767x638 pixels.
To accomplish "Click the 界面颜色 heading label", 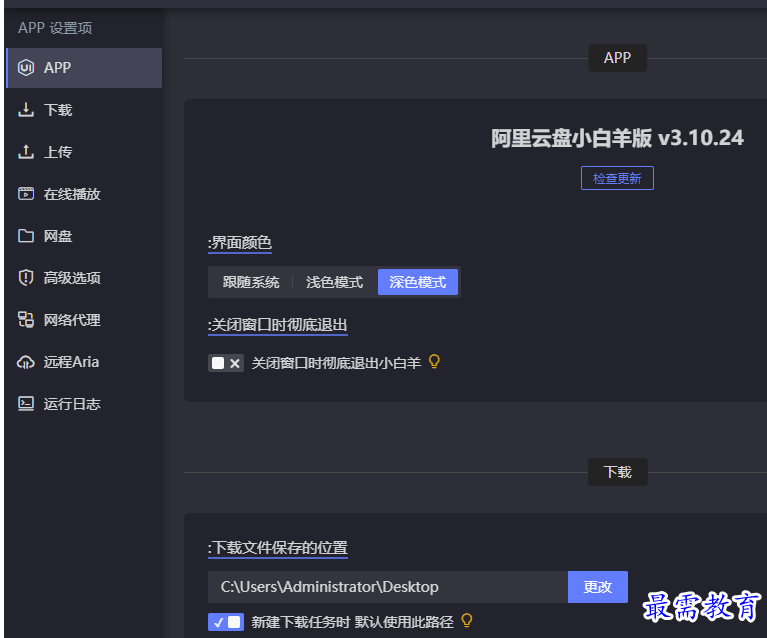I will (240, 243).
